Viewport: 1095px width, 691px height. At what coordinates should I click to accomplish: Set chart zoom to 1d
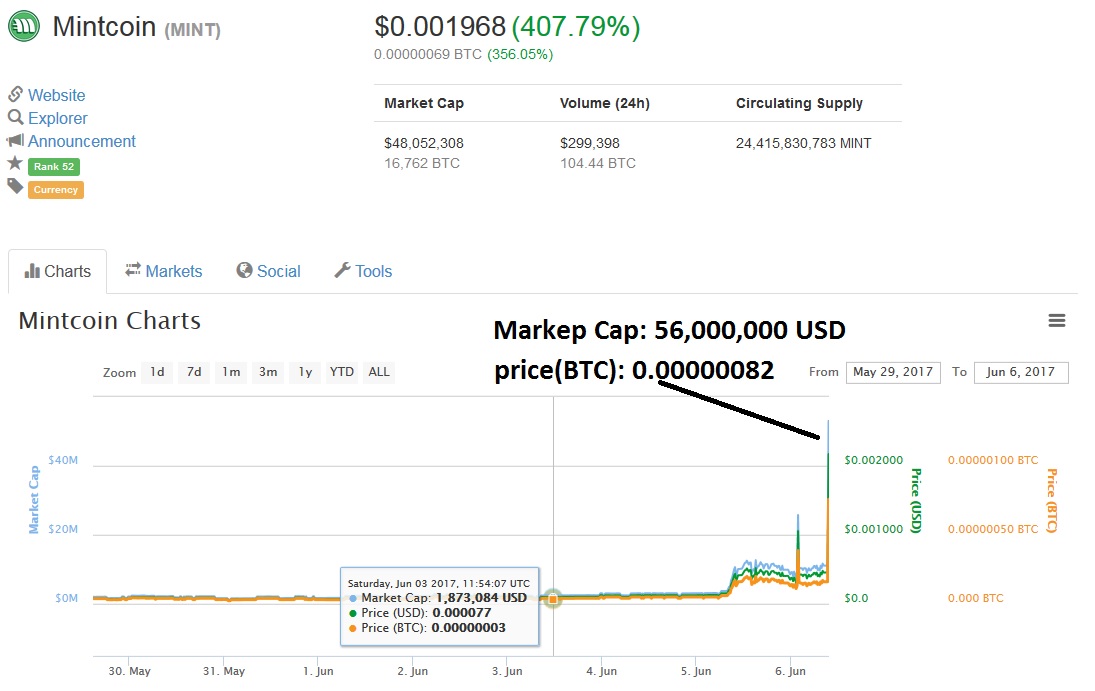[x=157, y=372]
